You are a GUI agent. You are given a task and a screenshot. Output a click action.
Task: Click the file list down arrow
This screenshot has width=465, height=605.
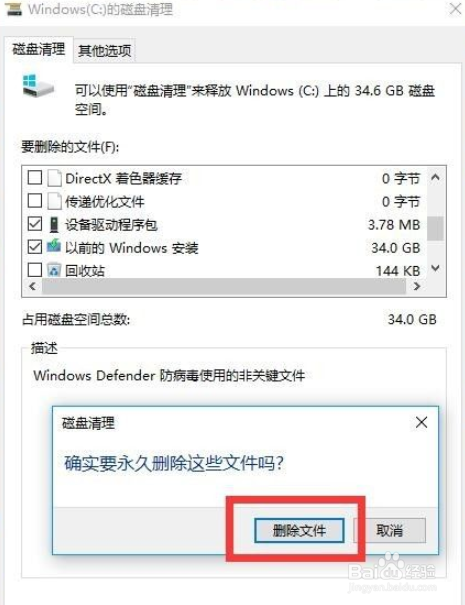[x=435, y=269]
